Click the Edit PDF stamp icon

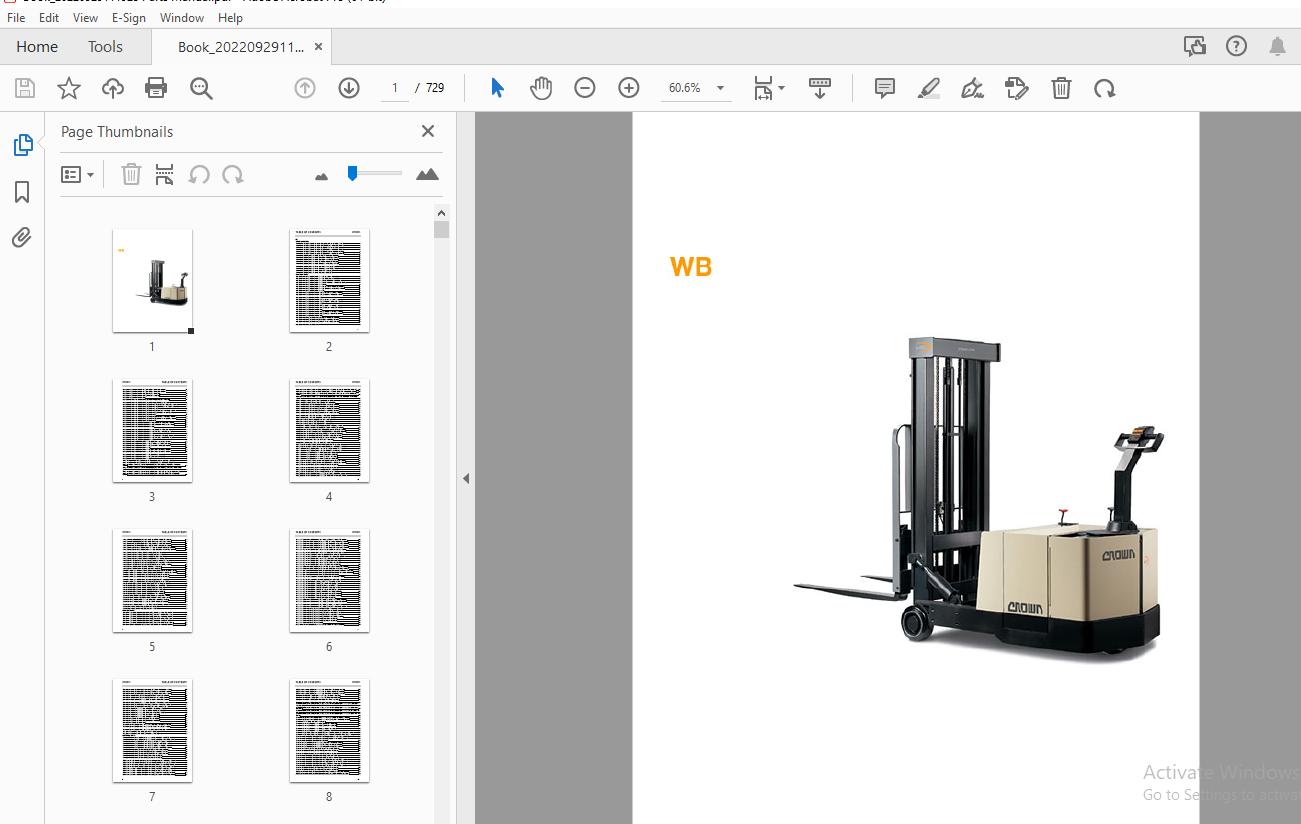[x=1017, y=88]
